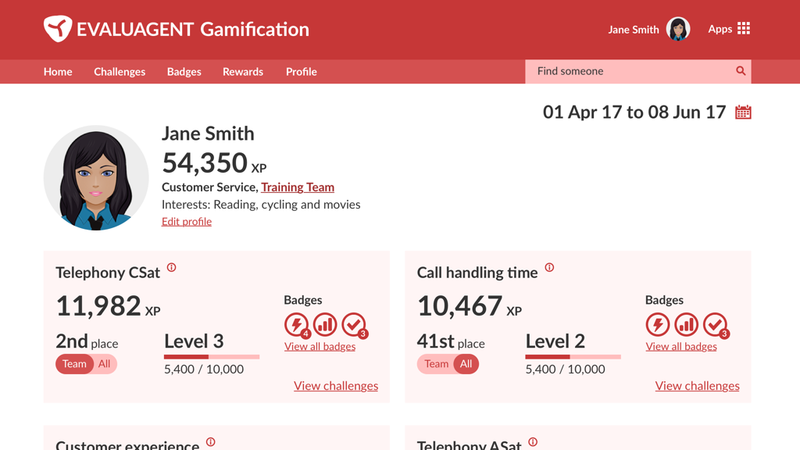Open the Challenges tab
This screenshot has height=450, width=800.
(119, 71)
